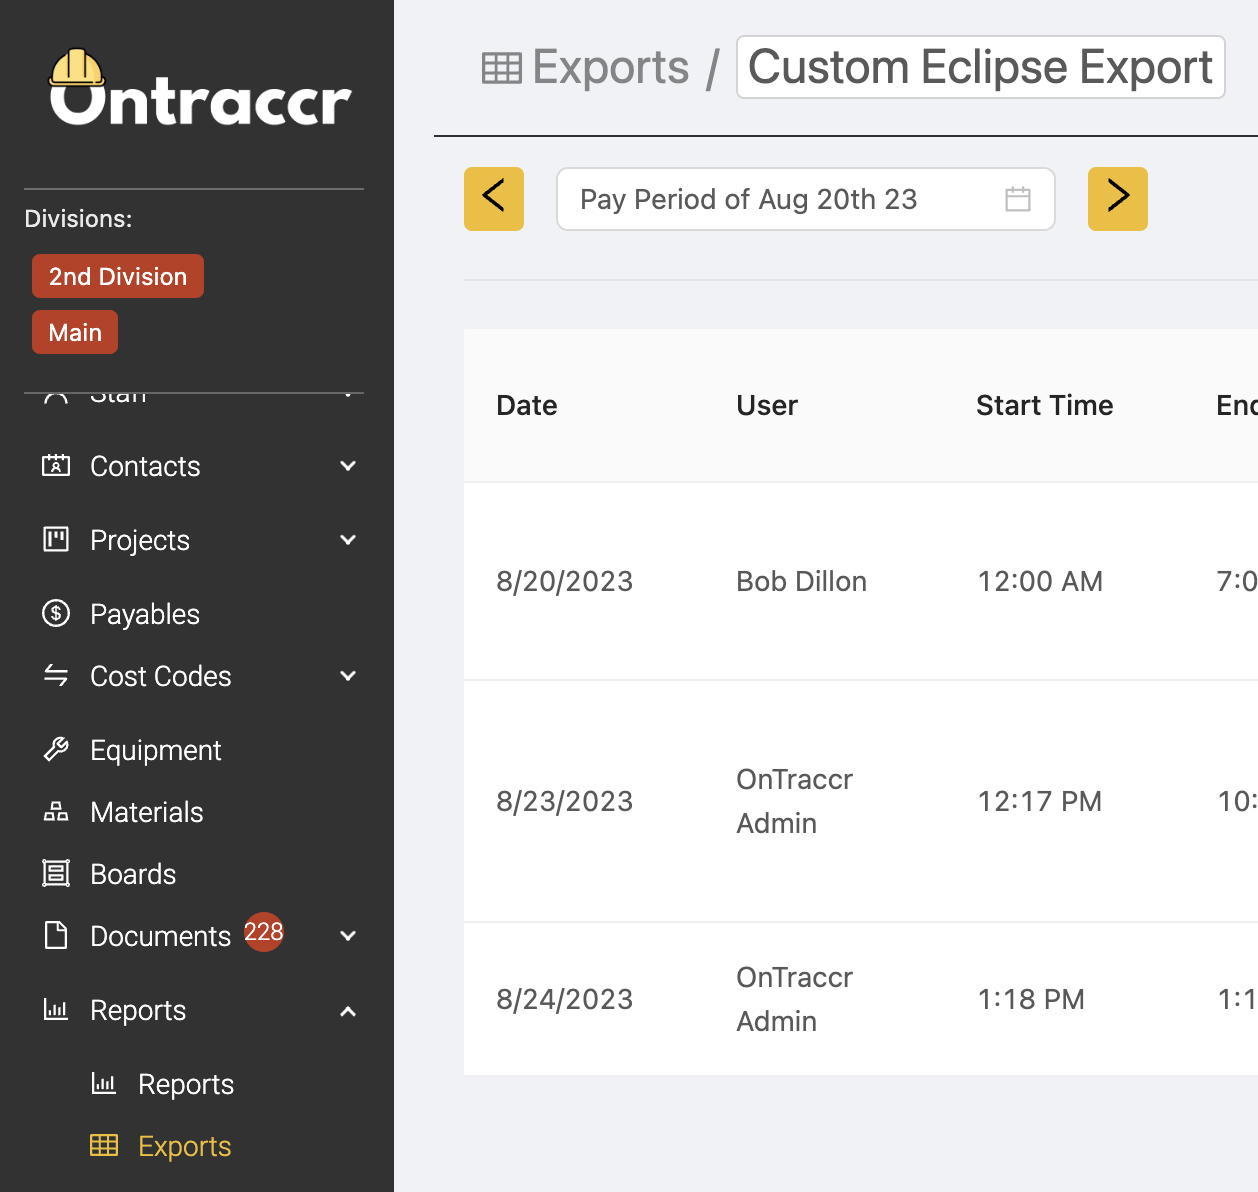Click the Documents file icon
This screenshot has height=1192, width=1258.
point(56,935)
